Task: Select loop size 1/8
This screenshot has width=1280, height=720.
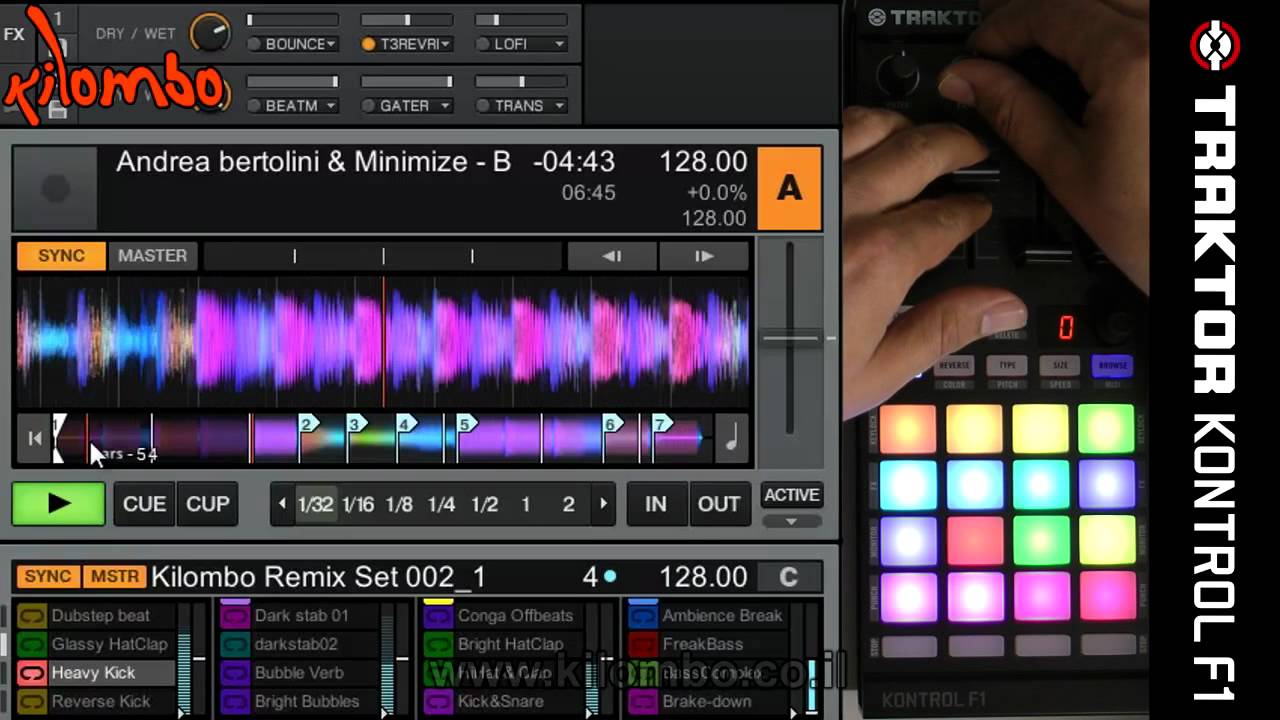Action: [x=399, y=504]
